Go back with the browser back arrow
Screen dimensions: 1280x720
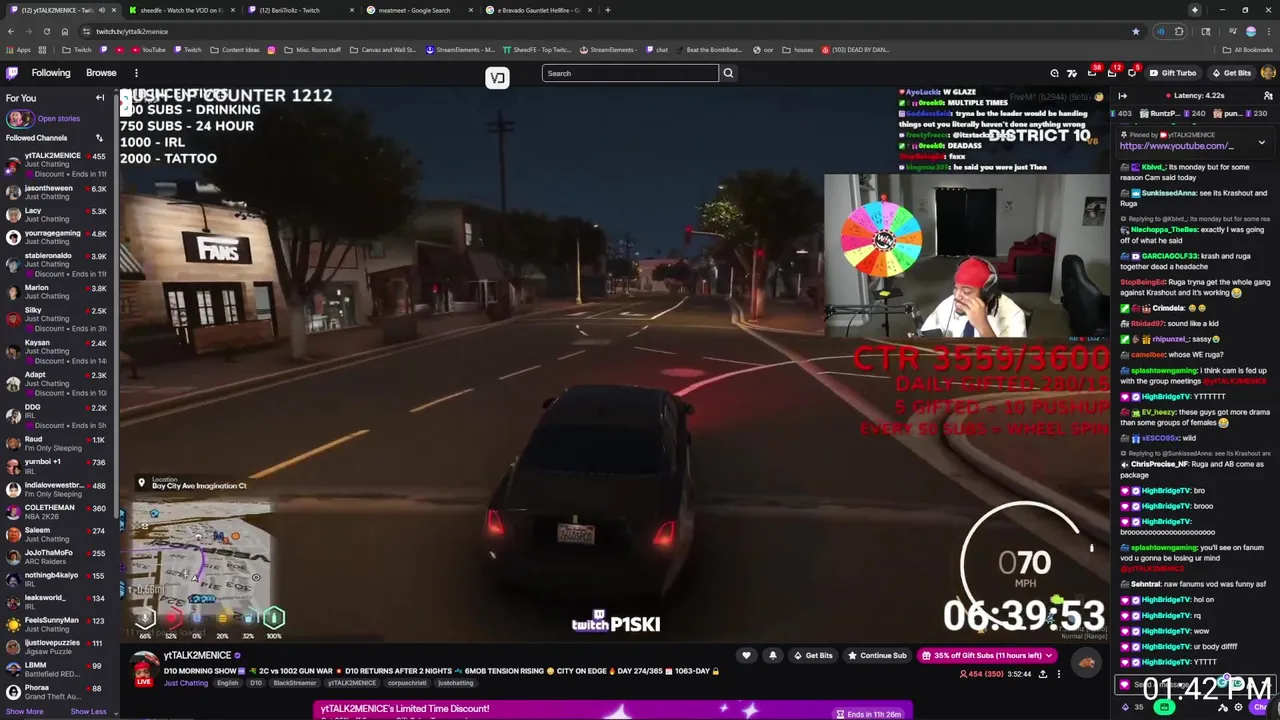click(10, 31)
